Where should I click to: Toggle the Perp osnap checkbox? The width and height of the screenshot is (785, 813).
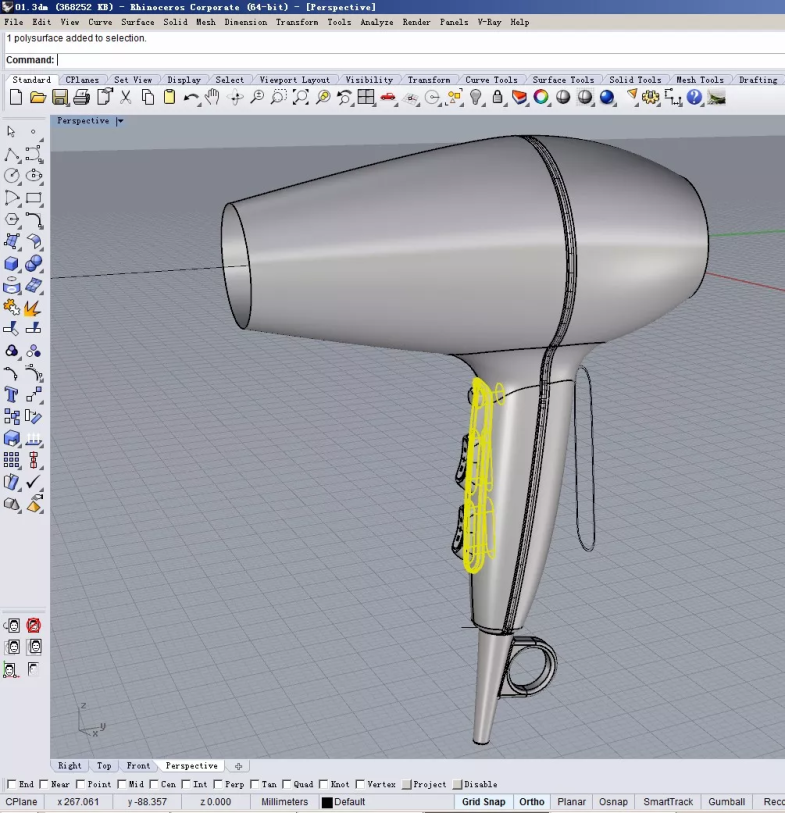pos(219,784)
